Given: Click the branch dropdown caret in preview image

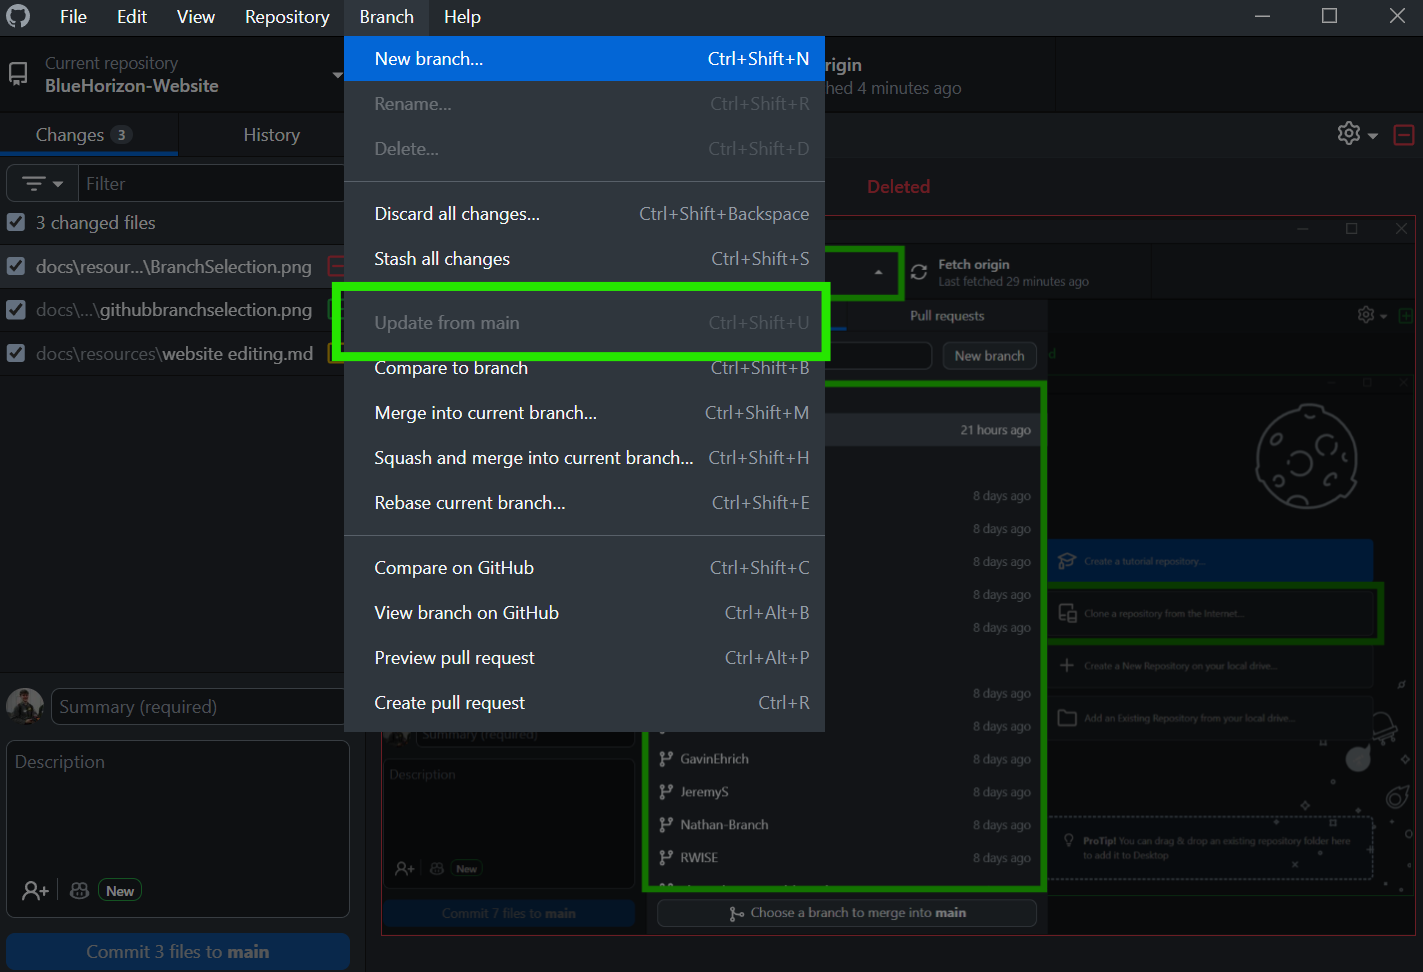Looking at the screenshot, I should click(x=878, y=272).
